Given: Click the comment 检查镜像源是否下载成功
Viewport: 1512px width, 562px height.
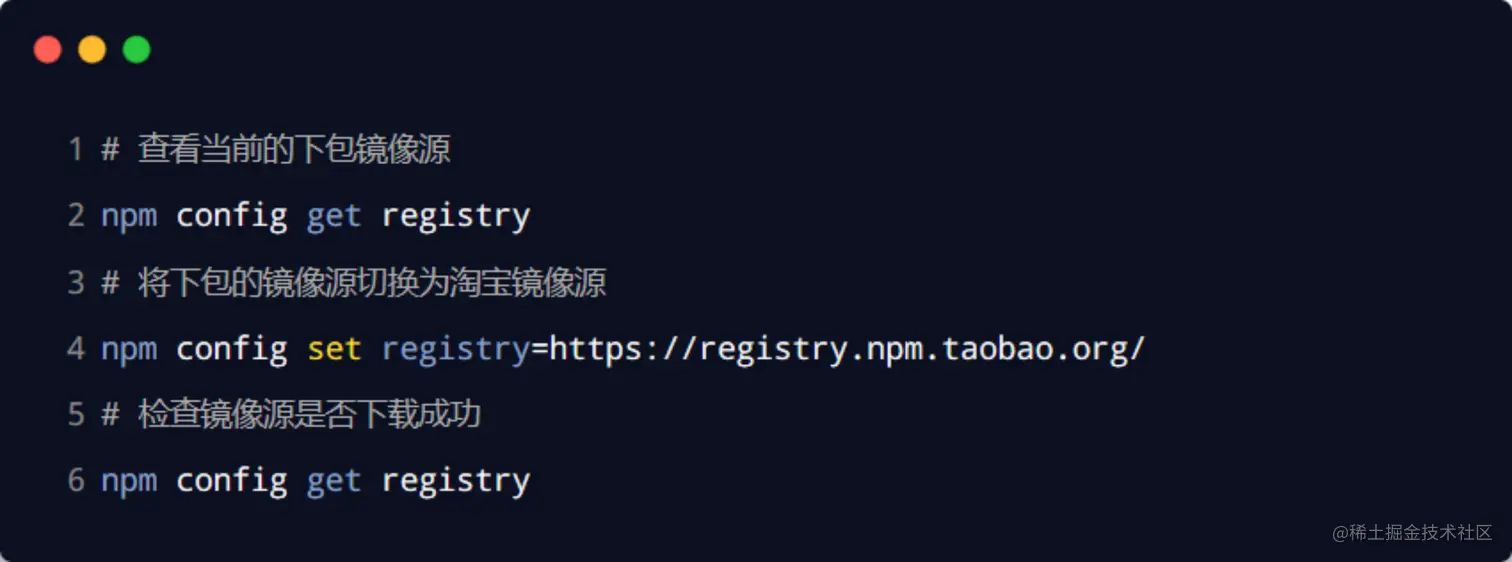Looking at the screenshot, I should 309,414.
